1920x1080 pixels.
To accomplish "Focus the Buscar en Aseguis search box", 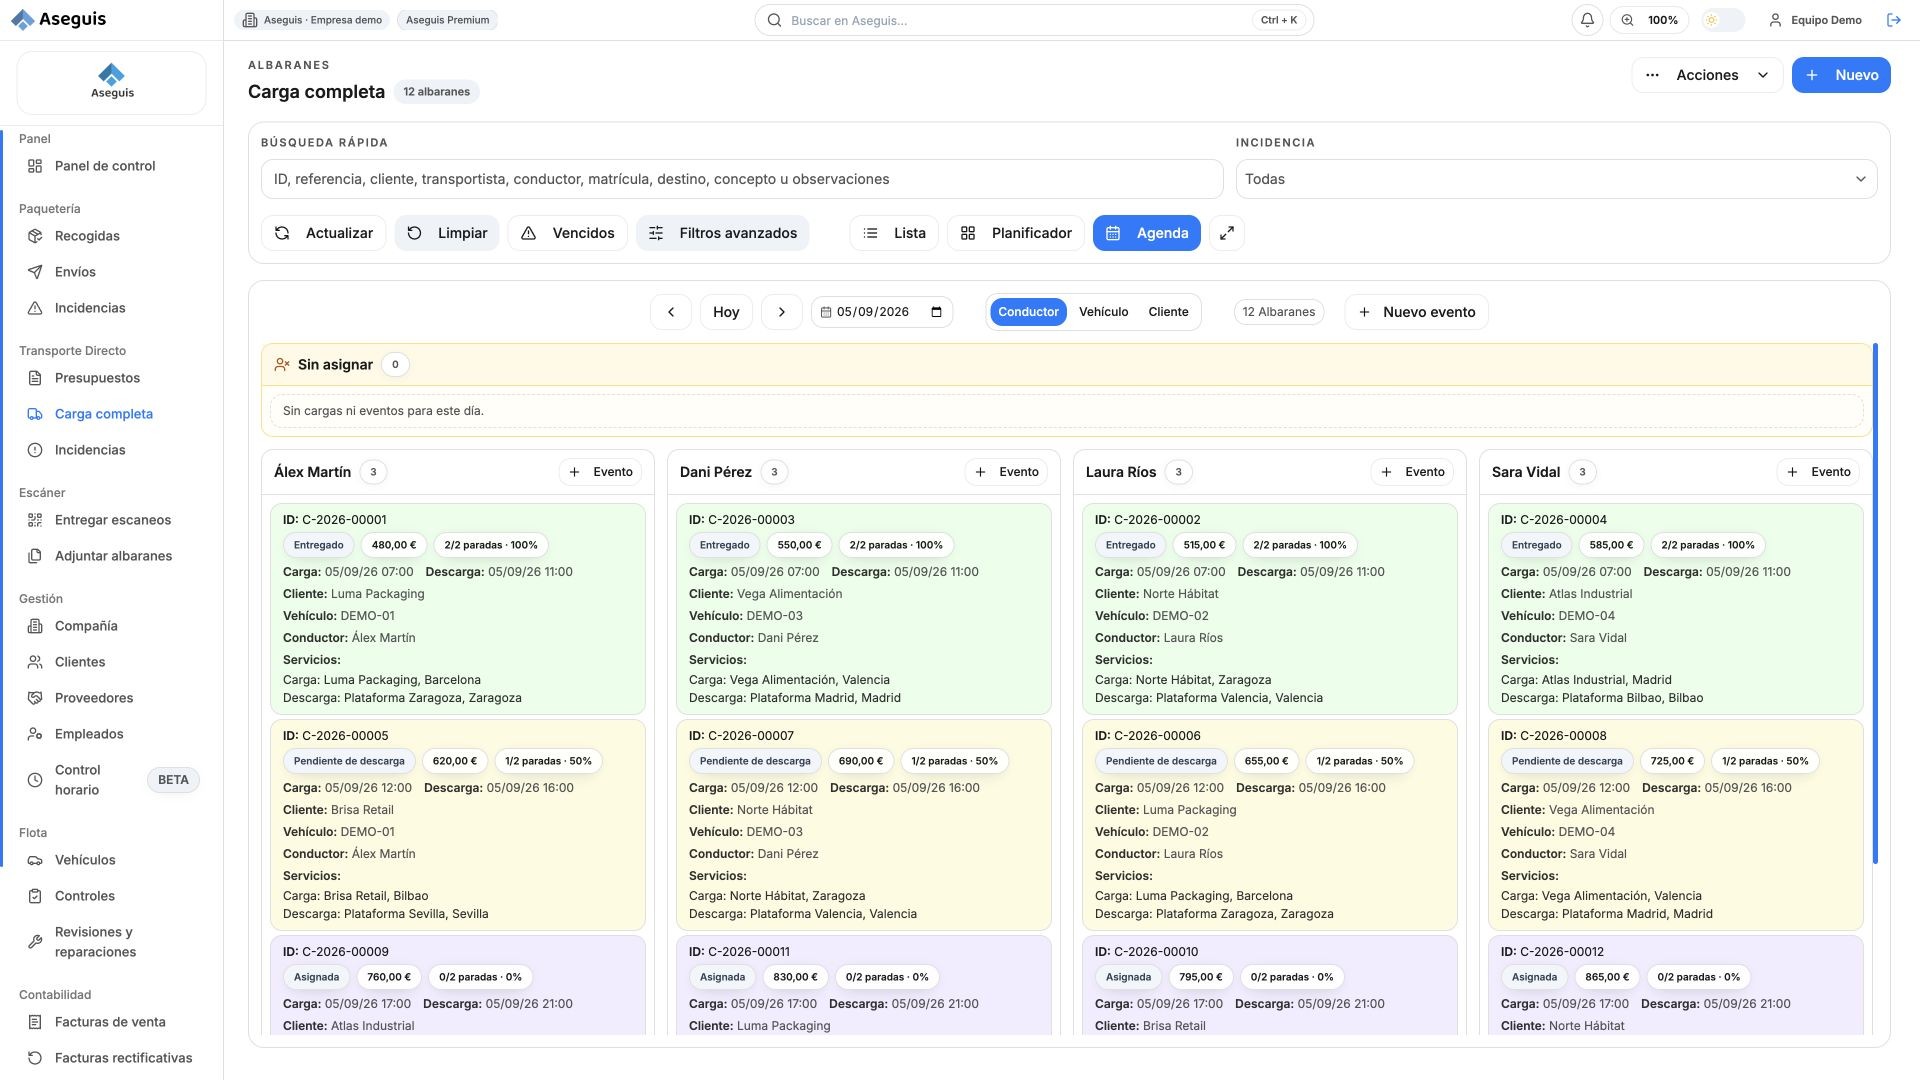I will (1033, 20).
